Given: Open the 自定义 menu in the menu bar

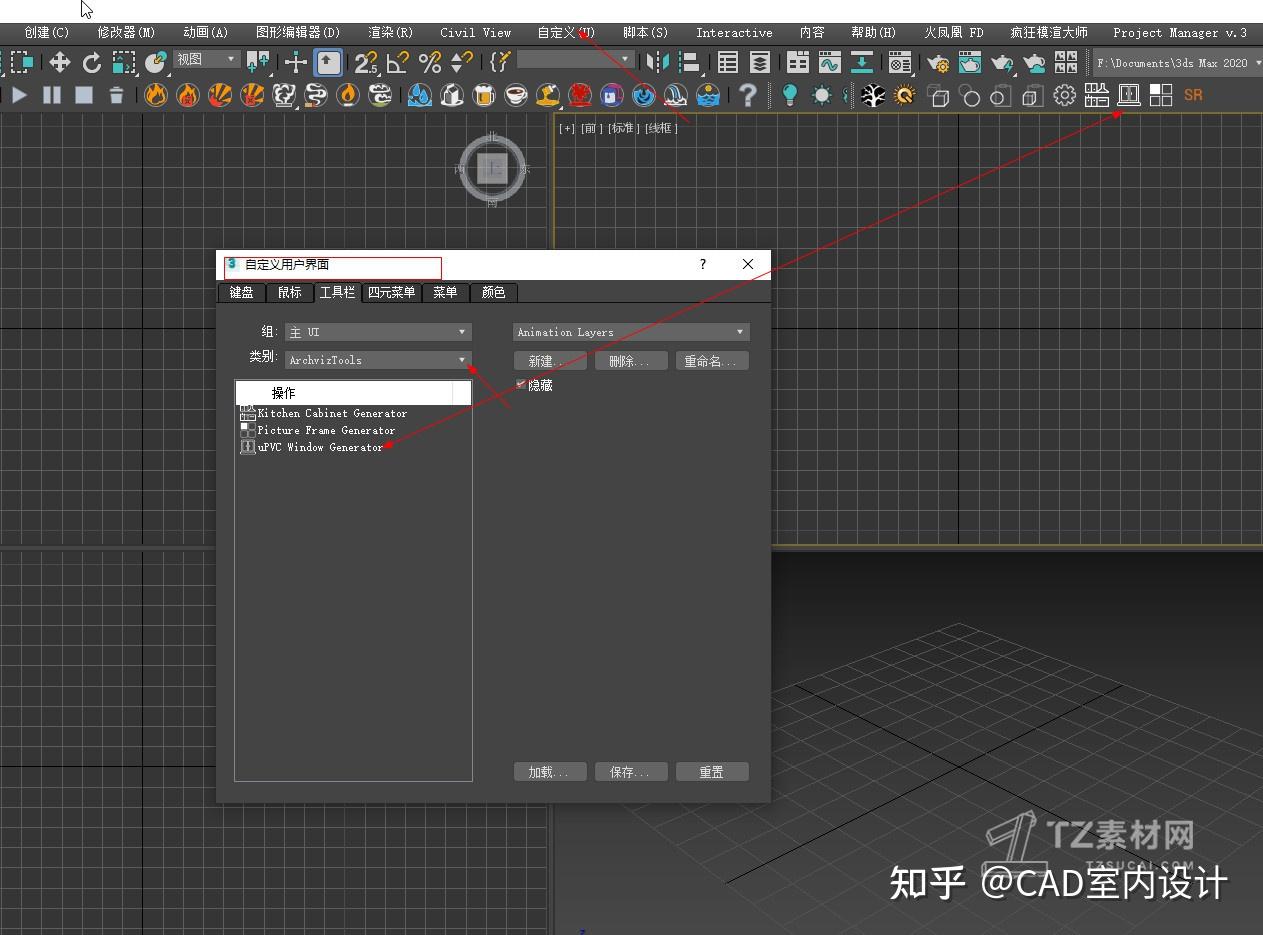Looking at the screenshot, I should tap(564, 32).
